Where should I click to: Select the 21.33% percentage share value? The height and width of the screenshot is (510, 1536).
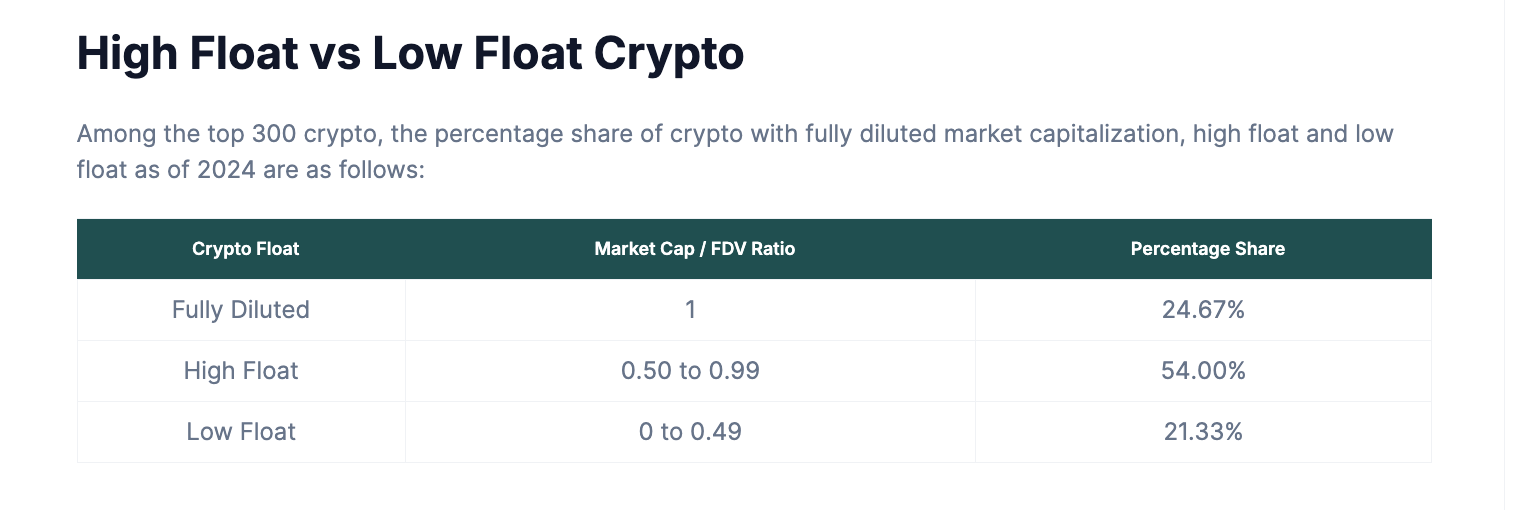pos(1203,432)
